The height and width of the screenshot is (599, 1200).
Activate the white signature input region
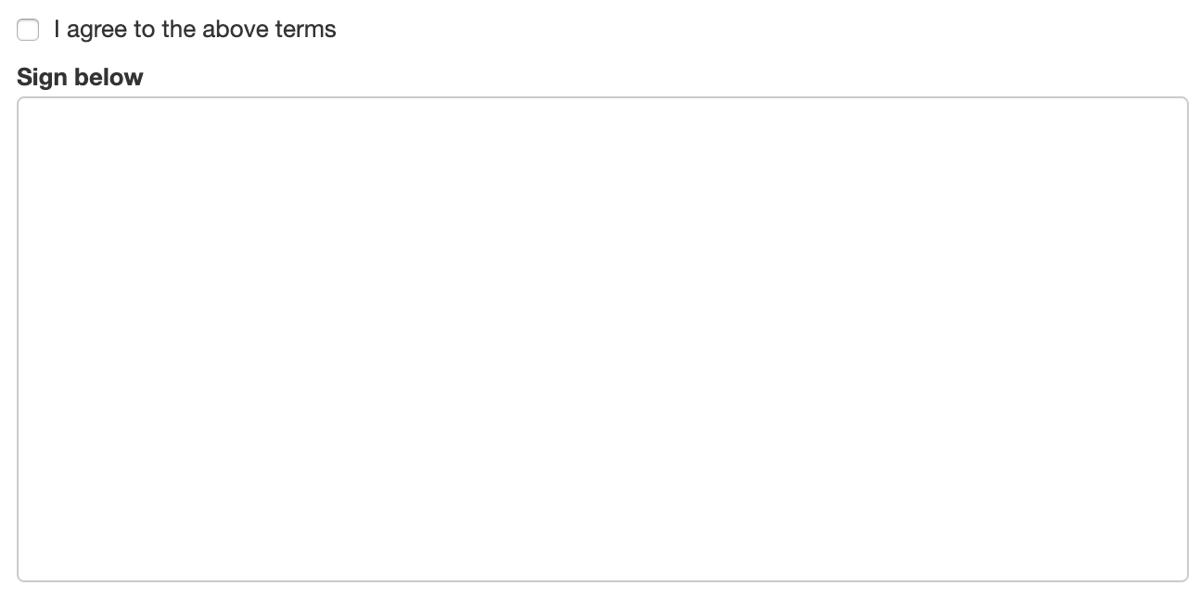(603, 339)
